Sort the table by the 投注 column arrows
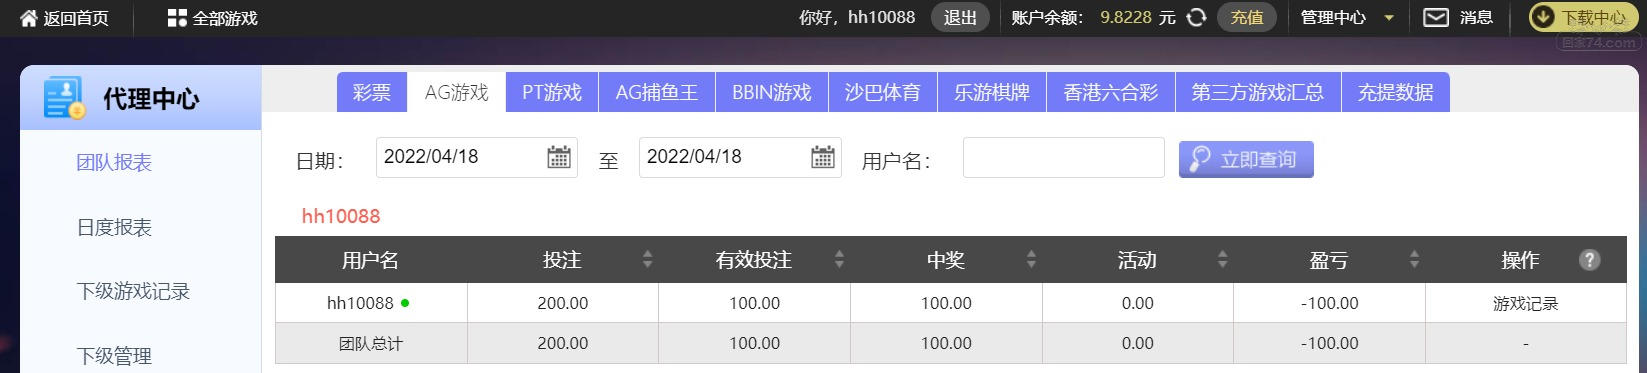Screen dimensions: 1647x373 (x=647, y=260)
